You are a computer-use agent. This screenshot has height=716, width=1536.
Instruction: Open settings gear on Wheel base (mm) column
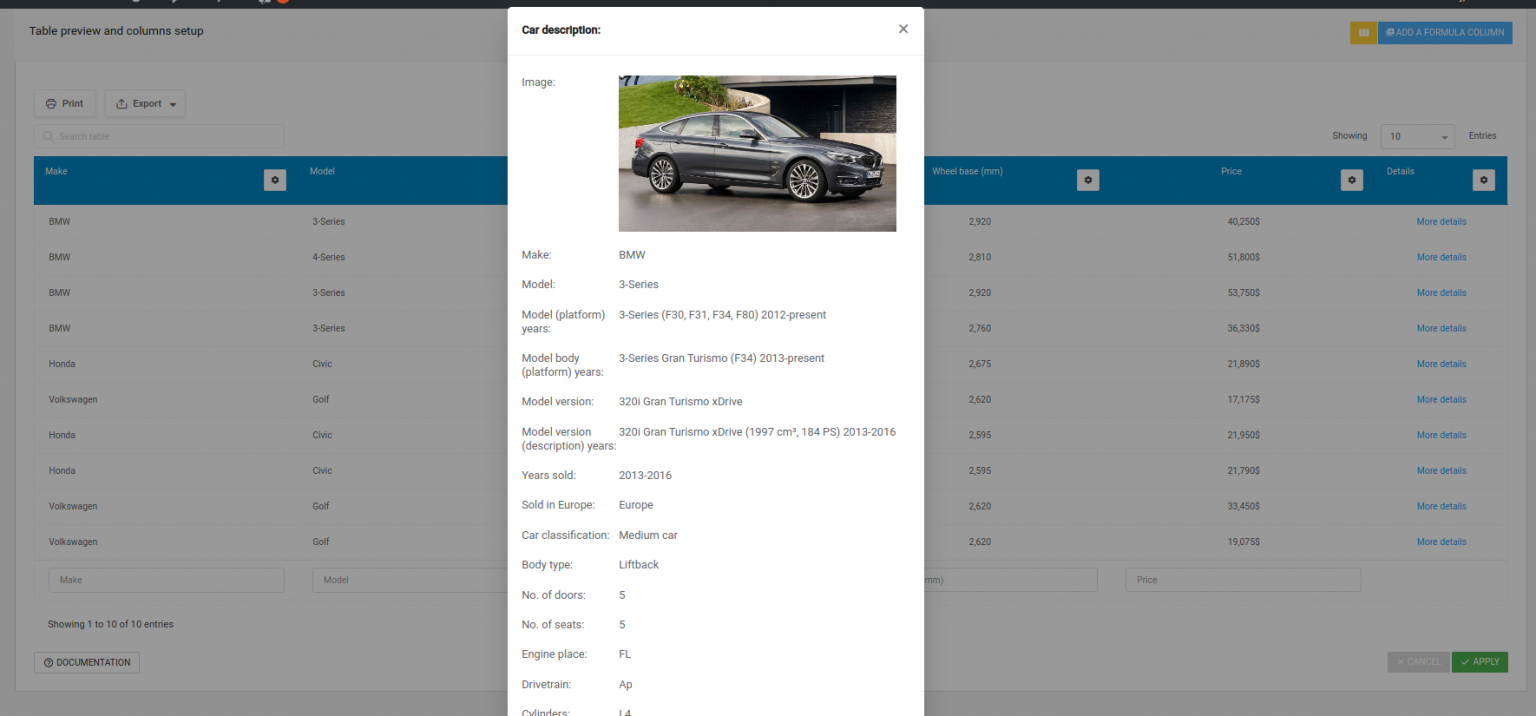(x=1088, y=180)
